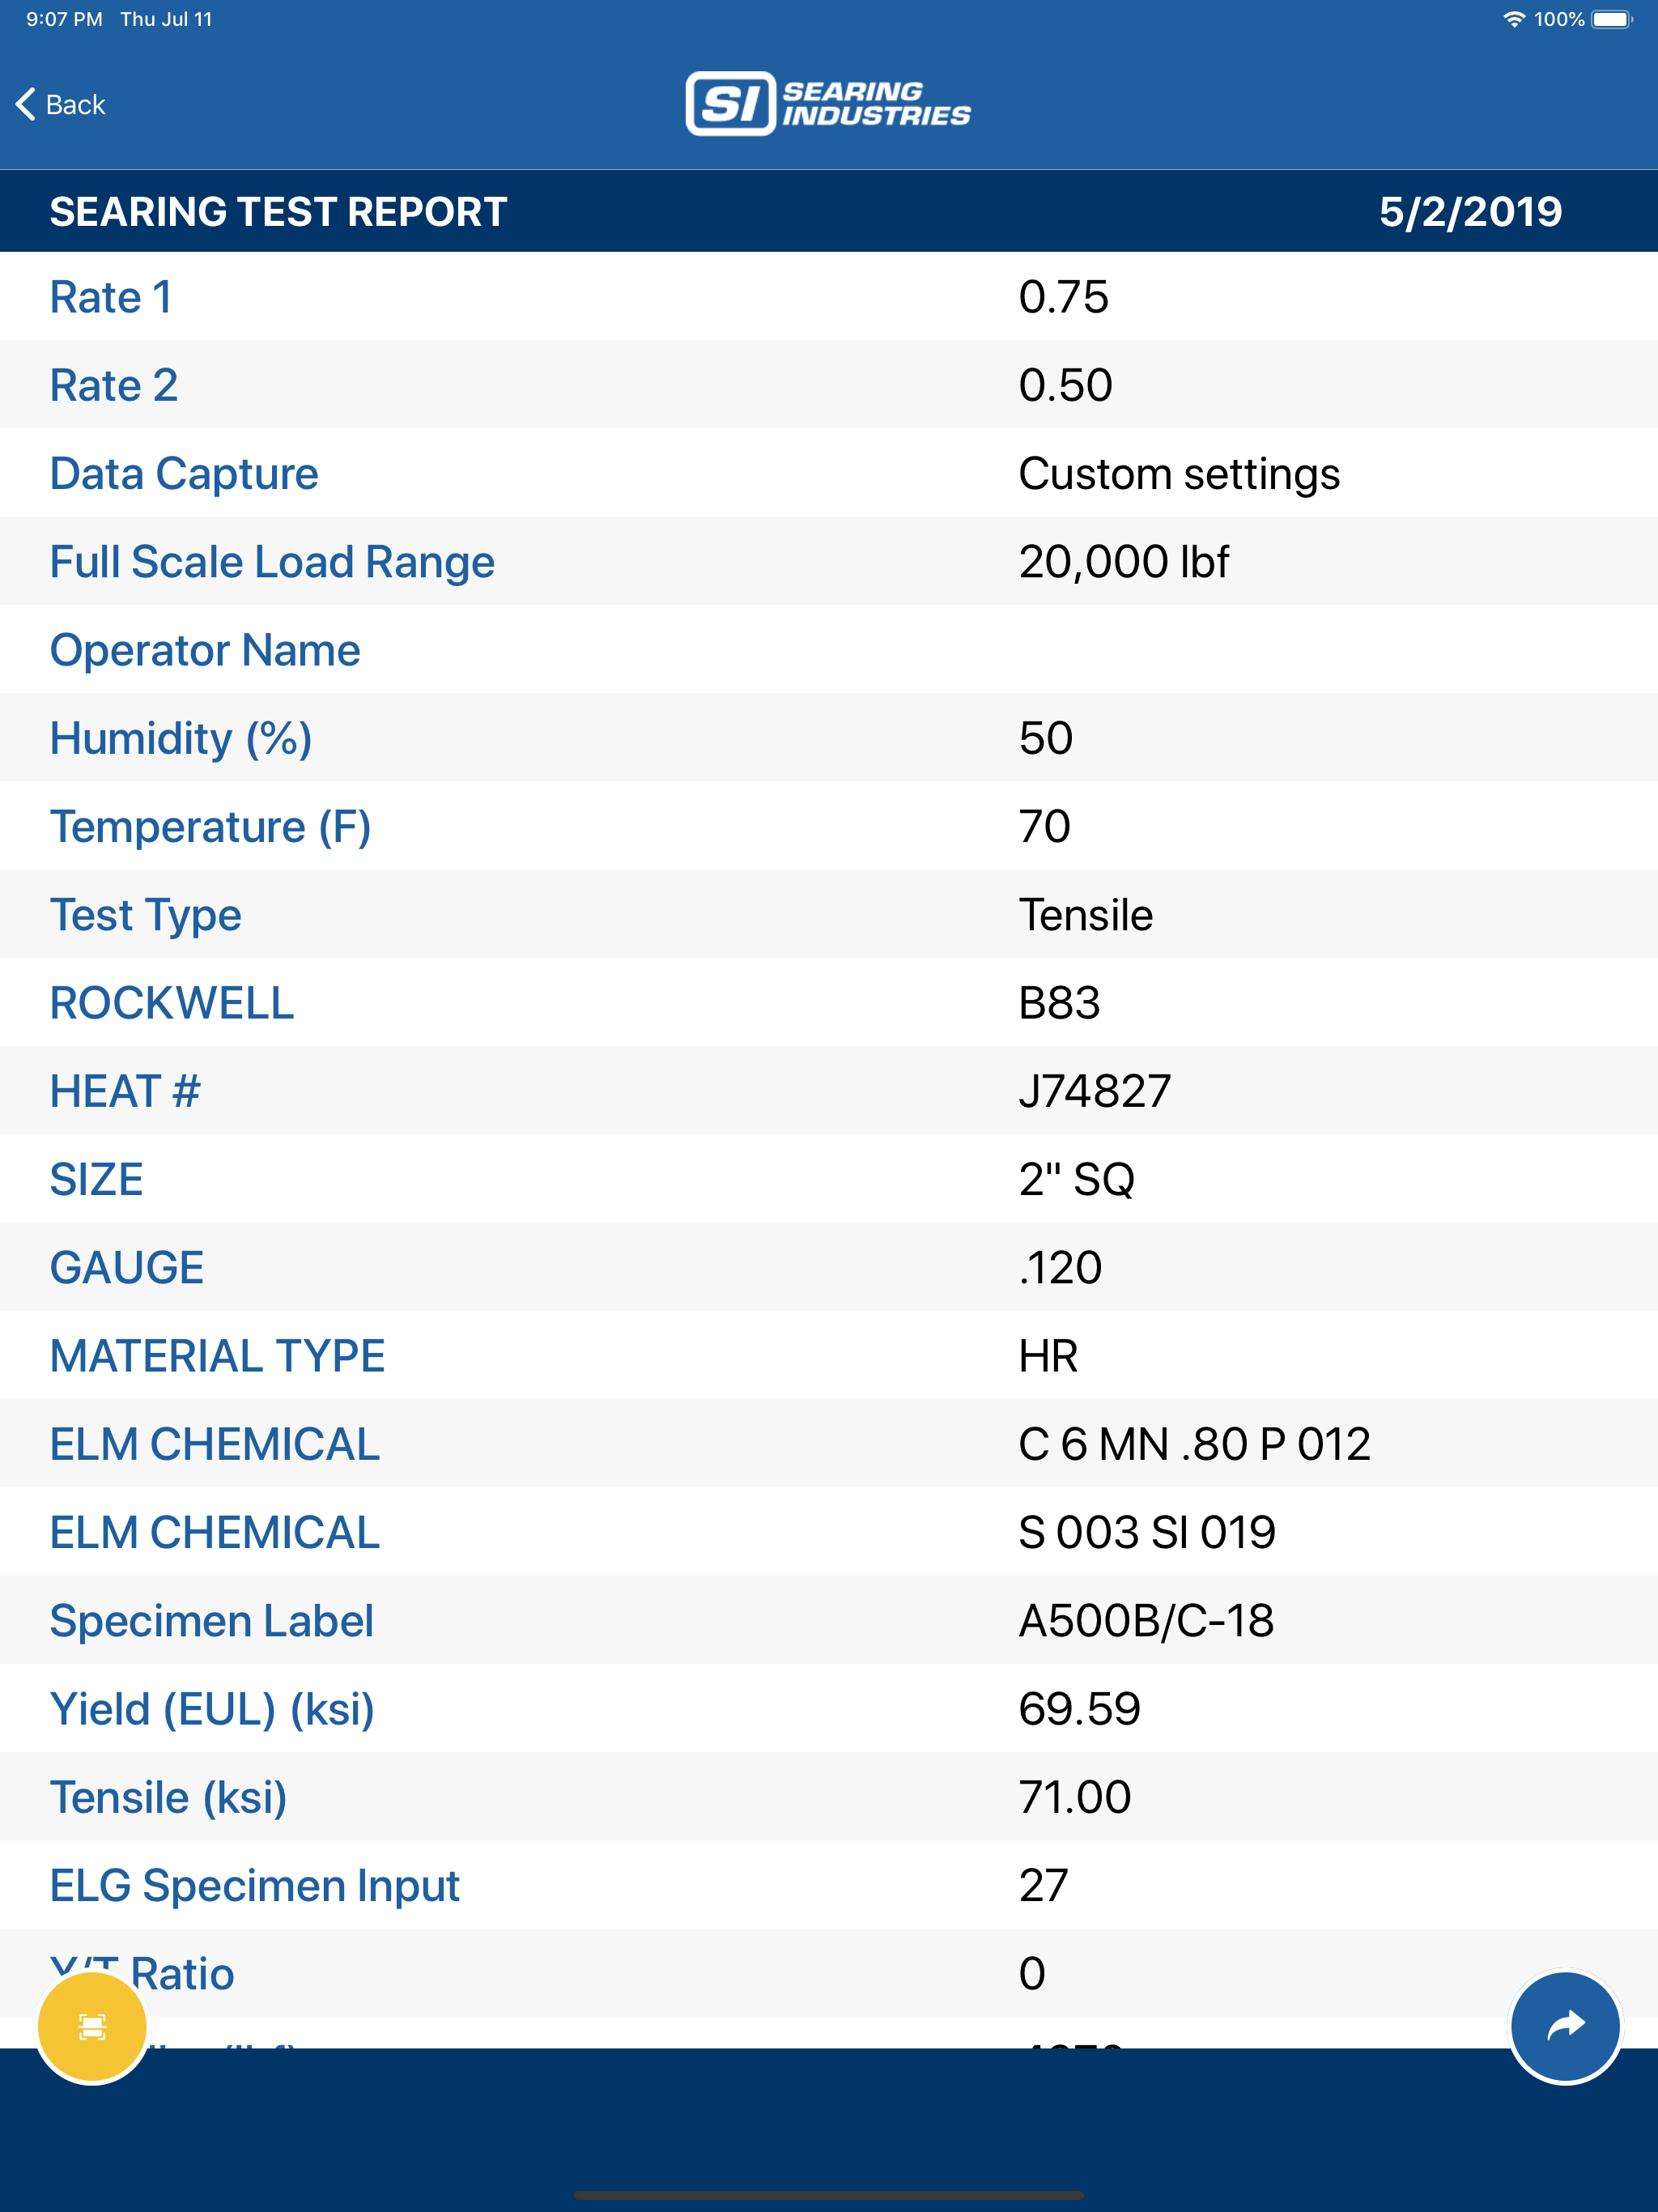1658x2212 pixels.
Task: Tap the blue share arrow button
Action: (1565, 2027)
